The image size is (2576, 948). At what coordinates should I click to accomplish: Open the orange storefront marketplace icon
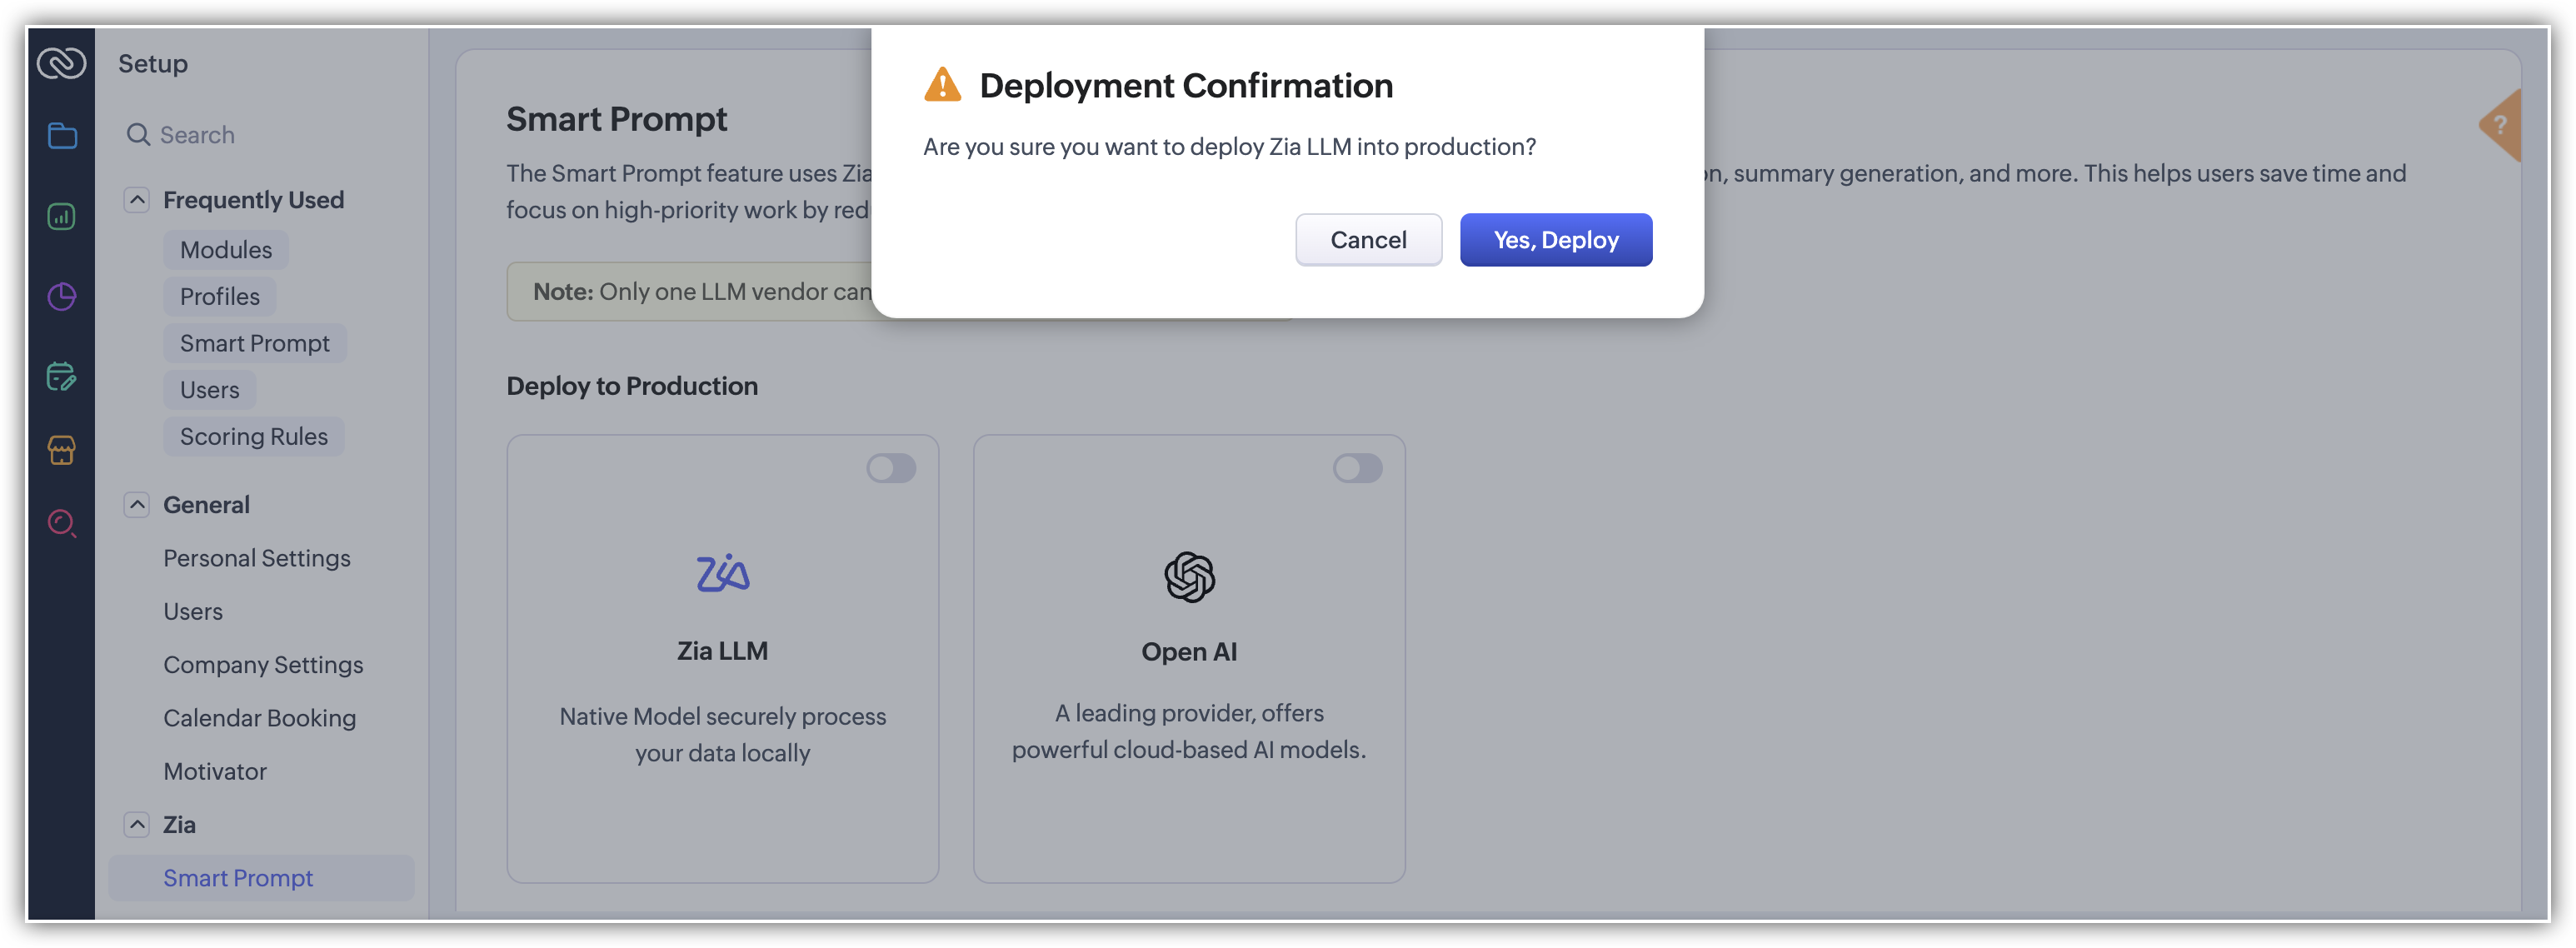click(62, 450)
